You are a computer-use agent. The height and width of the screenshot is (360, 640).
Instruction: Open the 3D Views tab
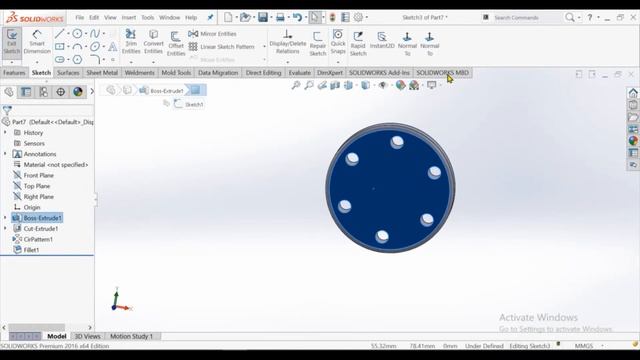pyautogui.click(x=87, y=336)
